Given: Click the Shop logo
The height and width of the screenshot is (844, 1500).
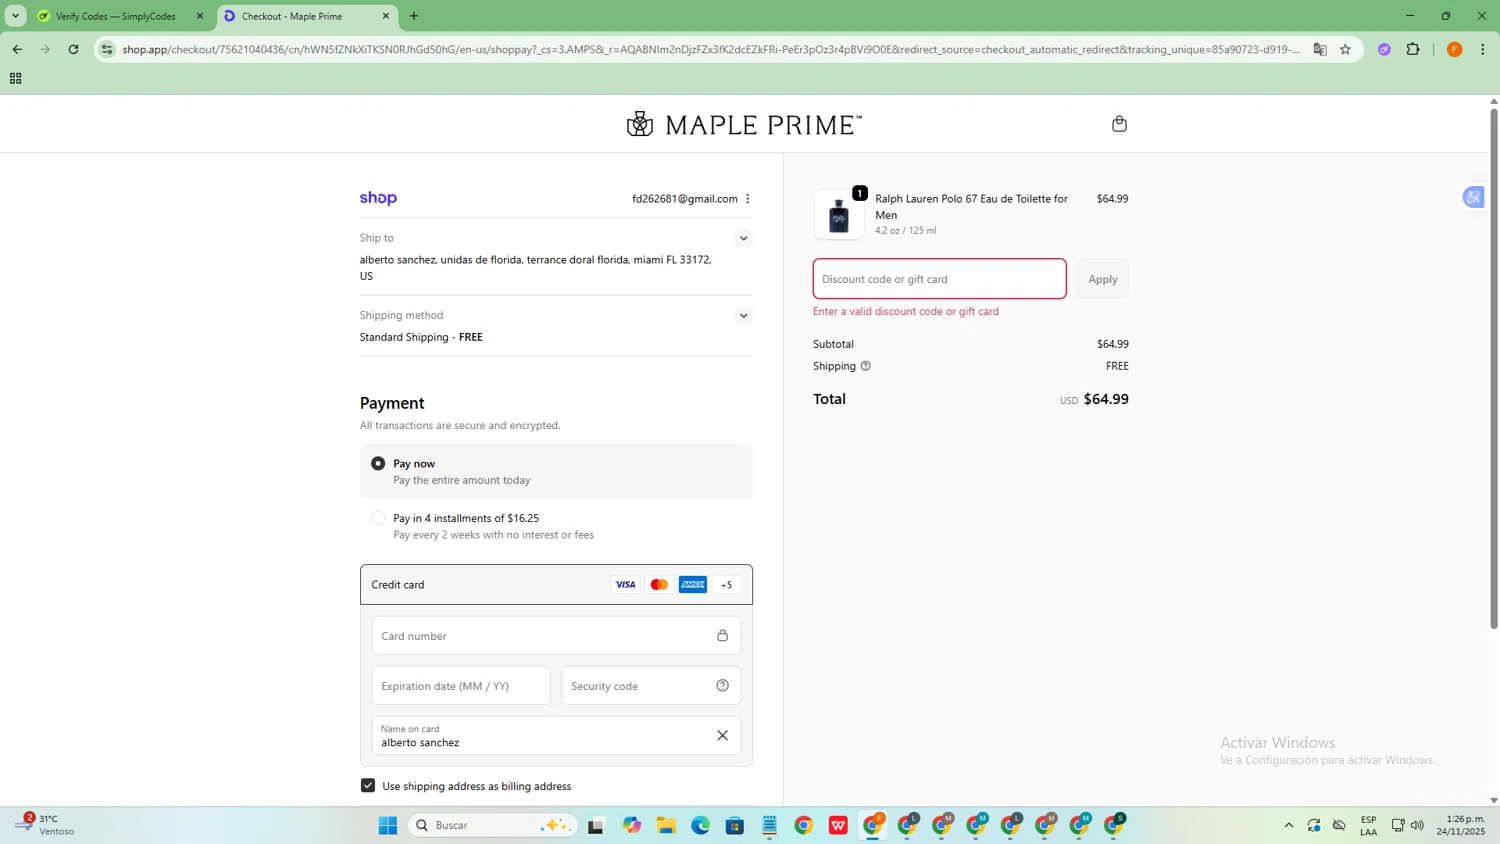Looking at the screenshot, I should [x=378, y=198].
